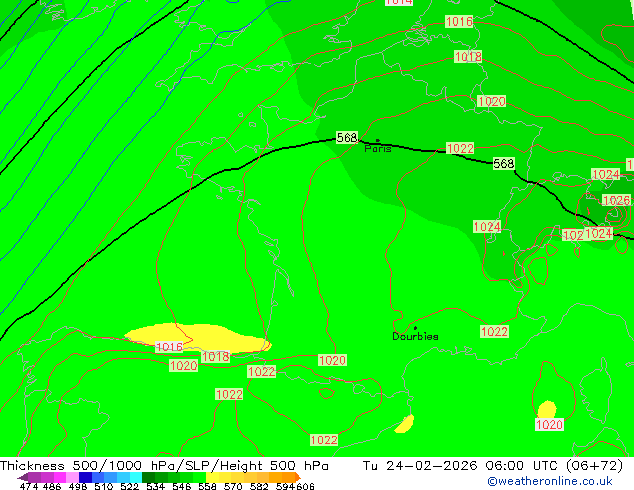Screen dimensions: 634x490
Task: Select the black dot marking Paris
Action: coord(378,141)
